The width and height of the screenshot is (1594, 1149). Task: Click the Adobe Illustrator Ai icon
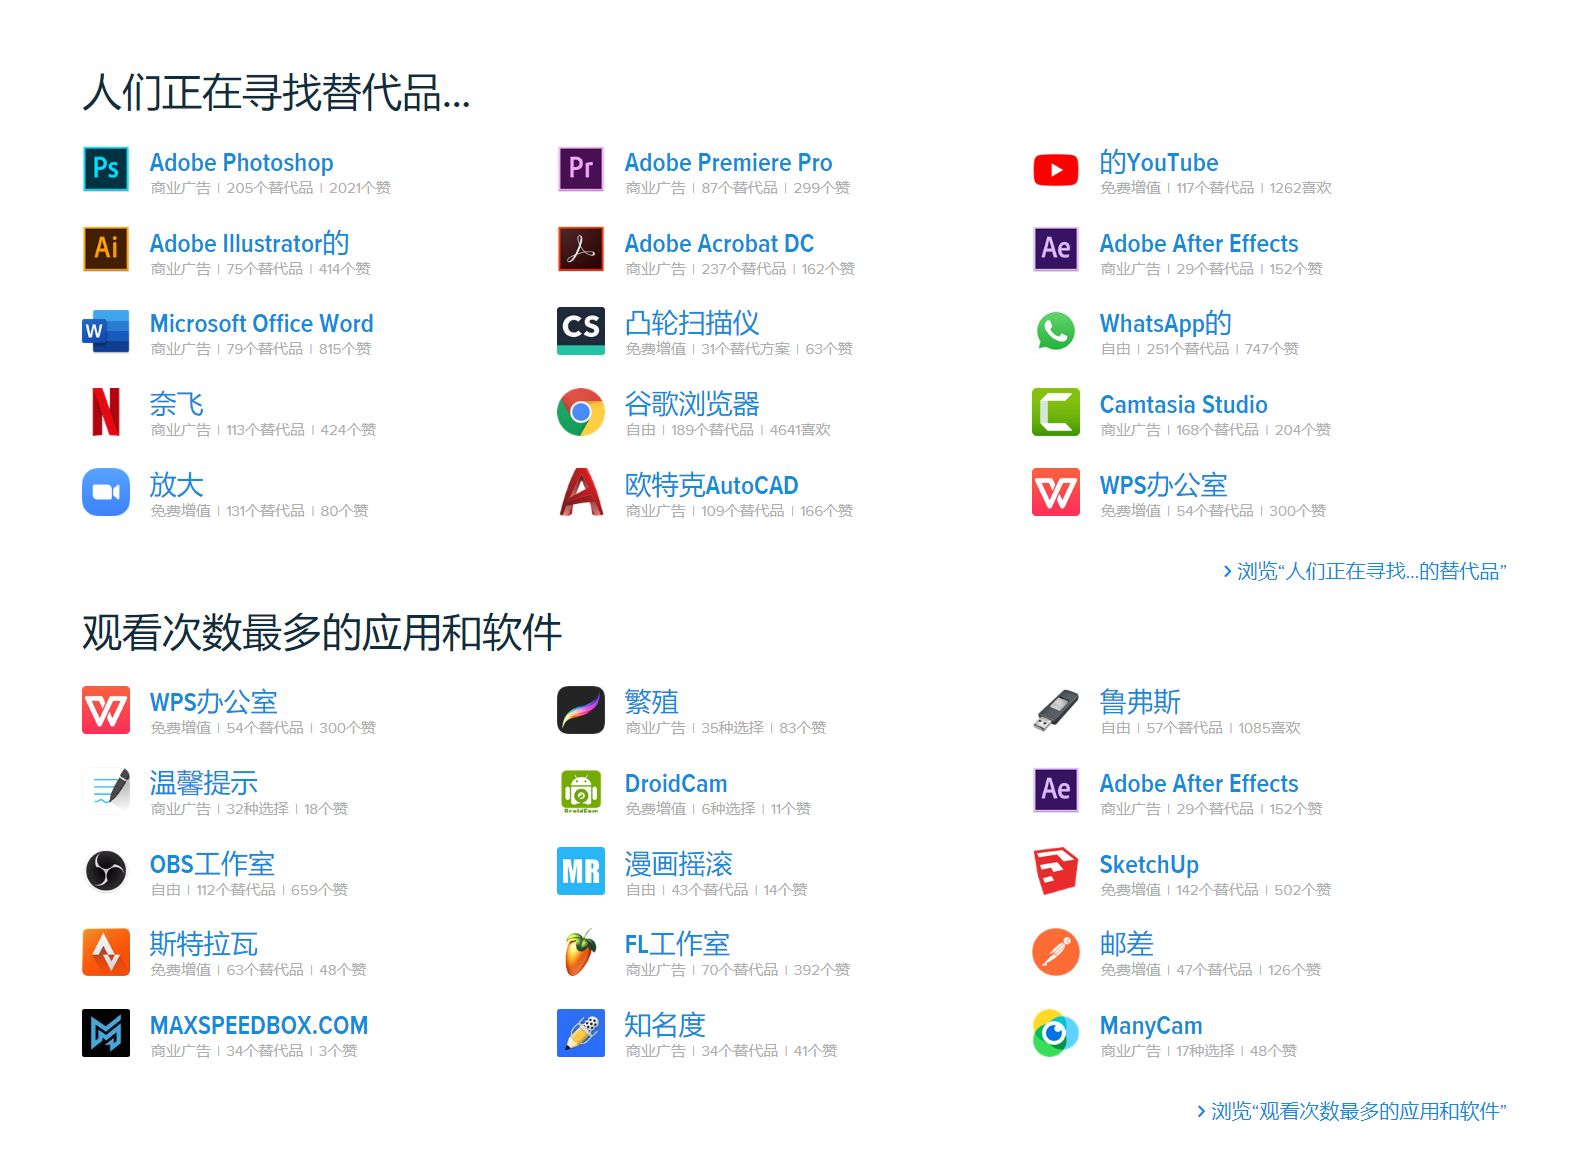coord(106,249)
